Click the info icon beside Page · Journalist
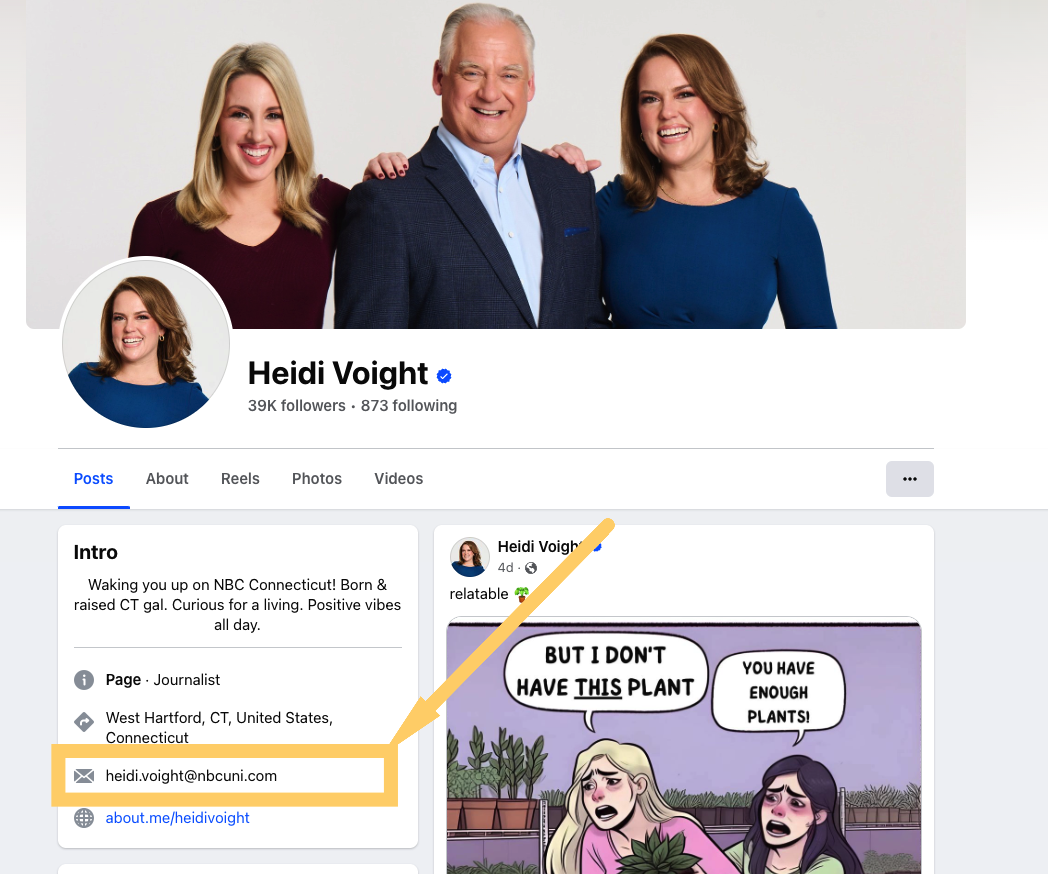The image size is (1048, 874). pyautogui.click(x=84, y=680)
